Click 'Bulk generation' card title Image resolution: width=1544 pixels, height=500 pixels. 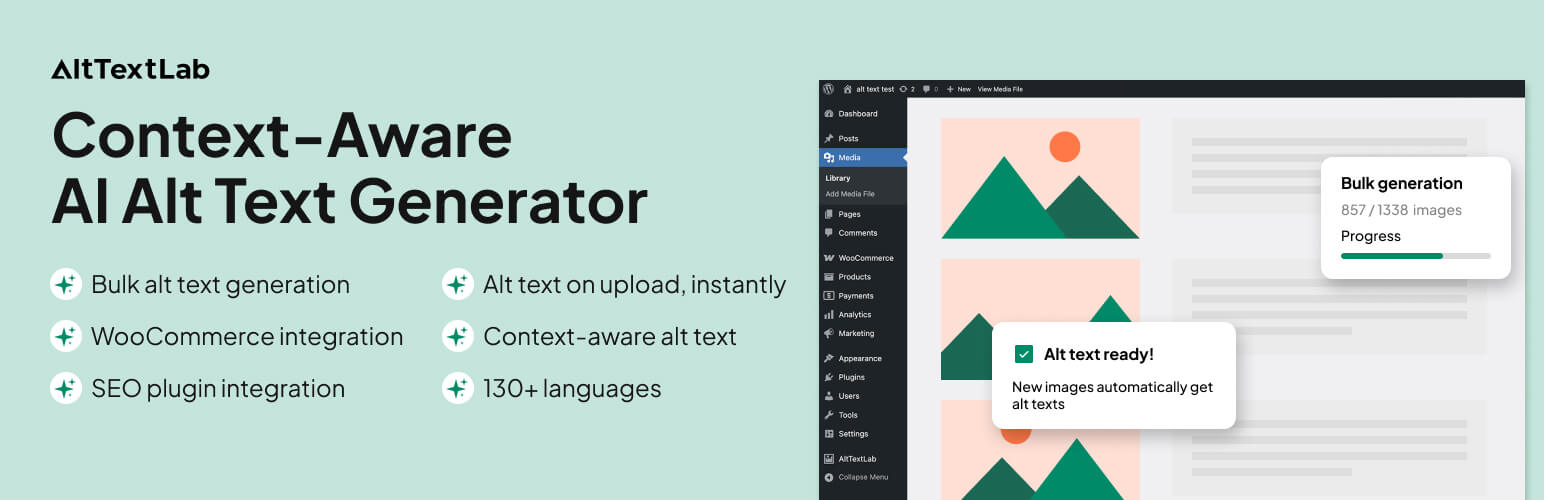pyautogui.click(x=1401, y=183)
